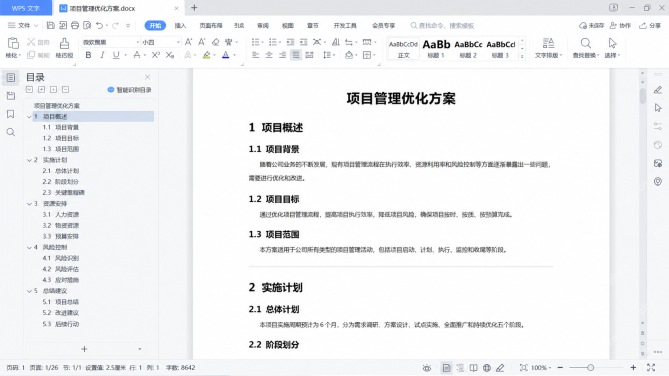Switch to outline view mode
This screenshot has width=669, height=376.
click(x=460, y=367)
